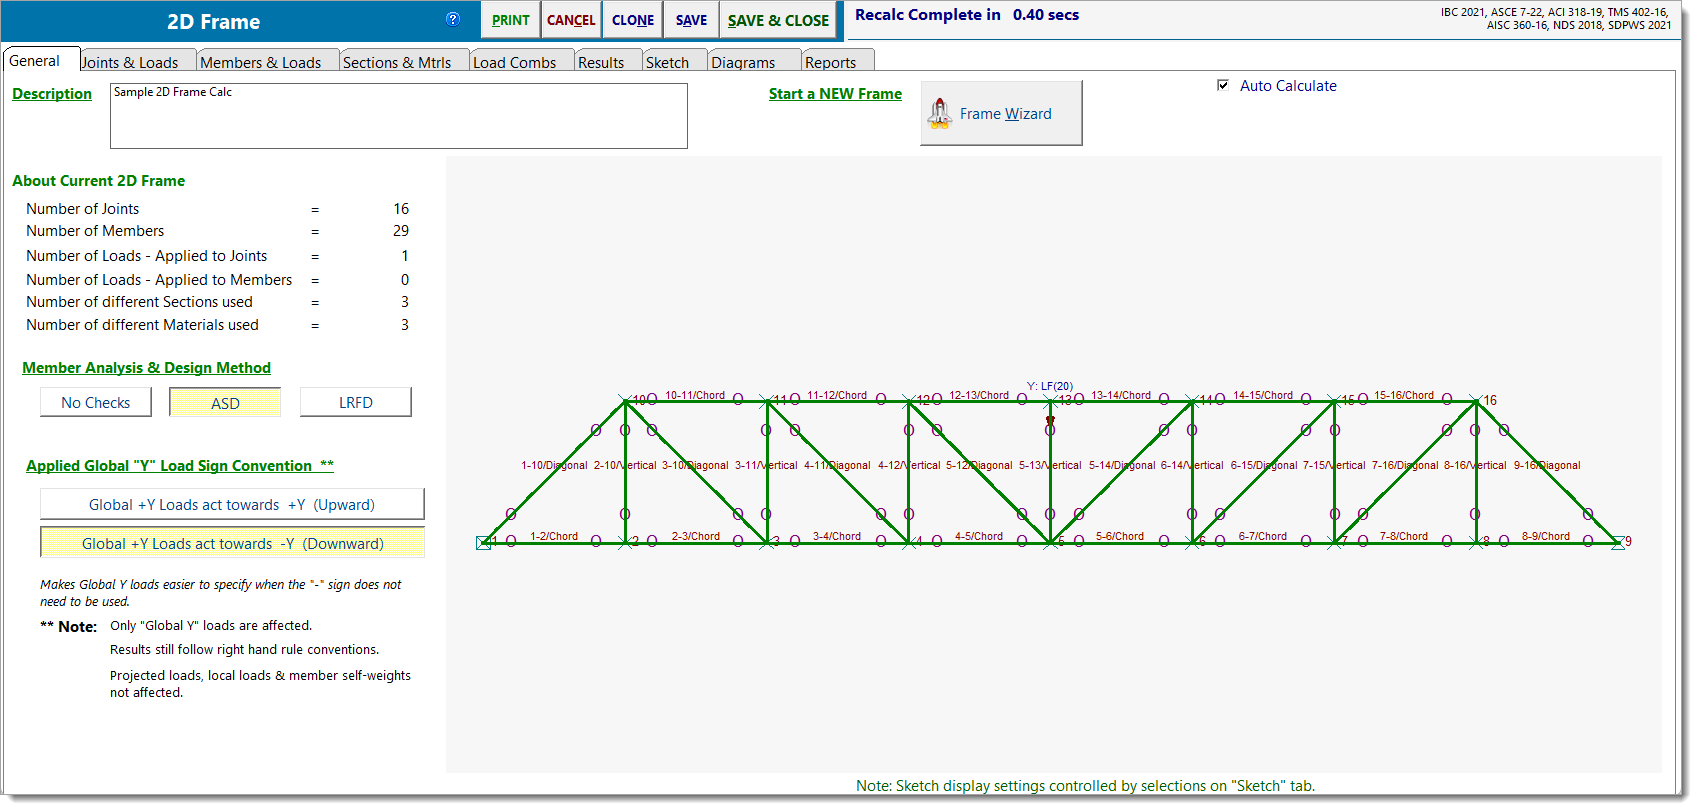This screenshot has width=1697, height=810.
Task: Select the ASD design method
Action: click(225, 403)
